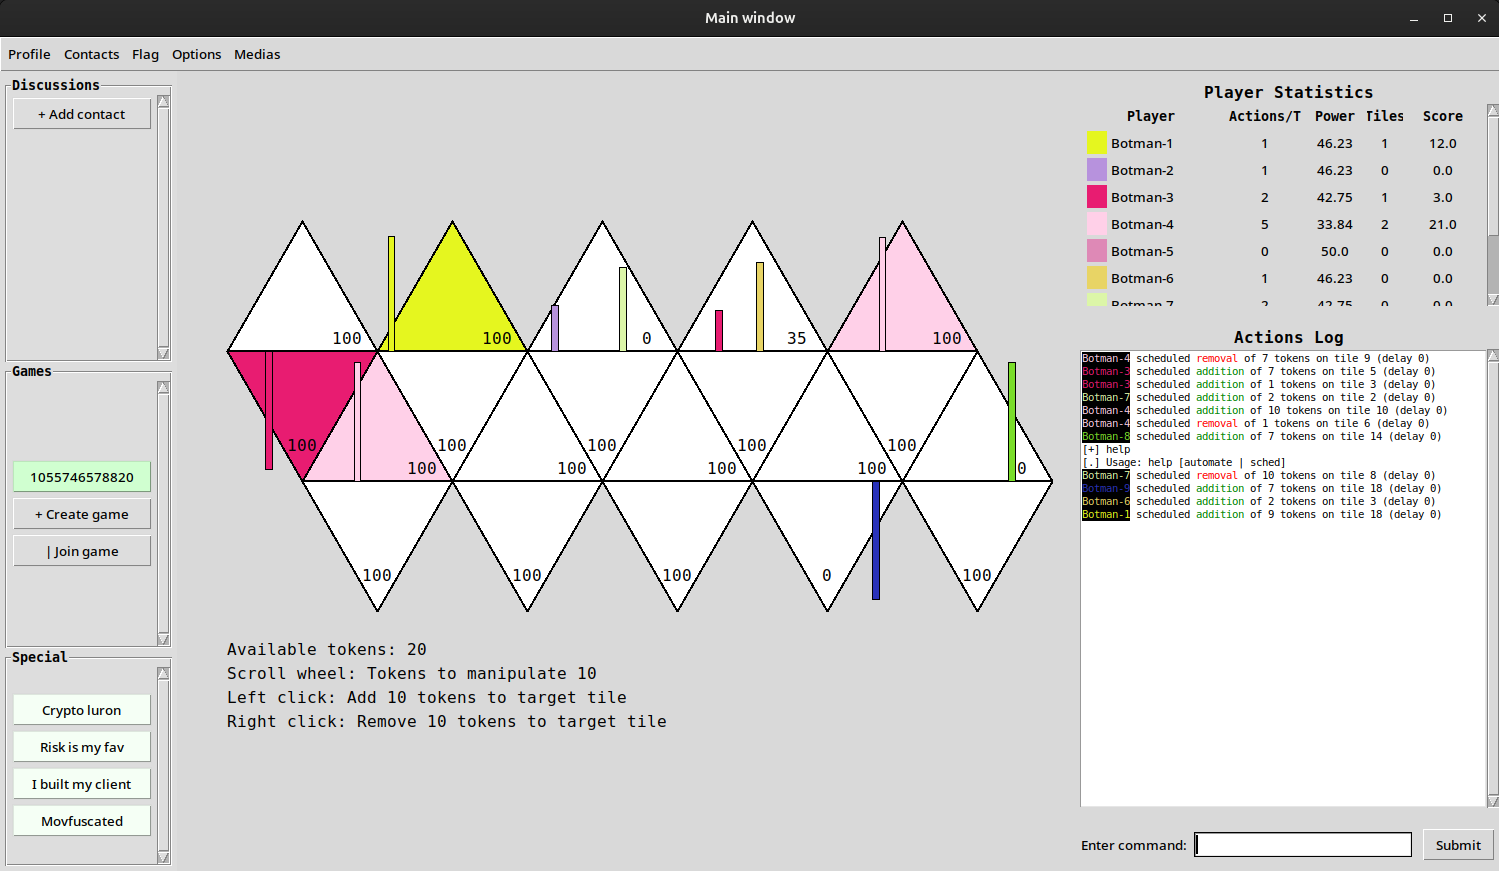Screen dimensions: 1499x871
Task: Focus the Enter command input field
Action: click(x=1303, y=845)
